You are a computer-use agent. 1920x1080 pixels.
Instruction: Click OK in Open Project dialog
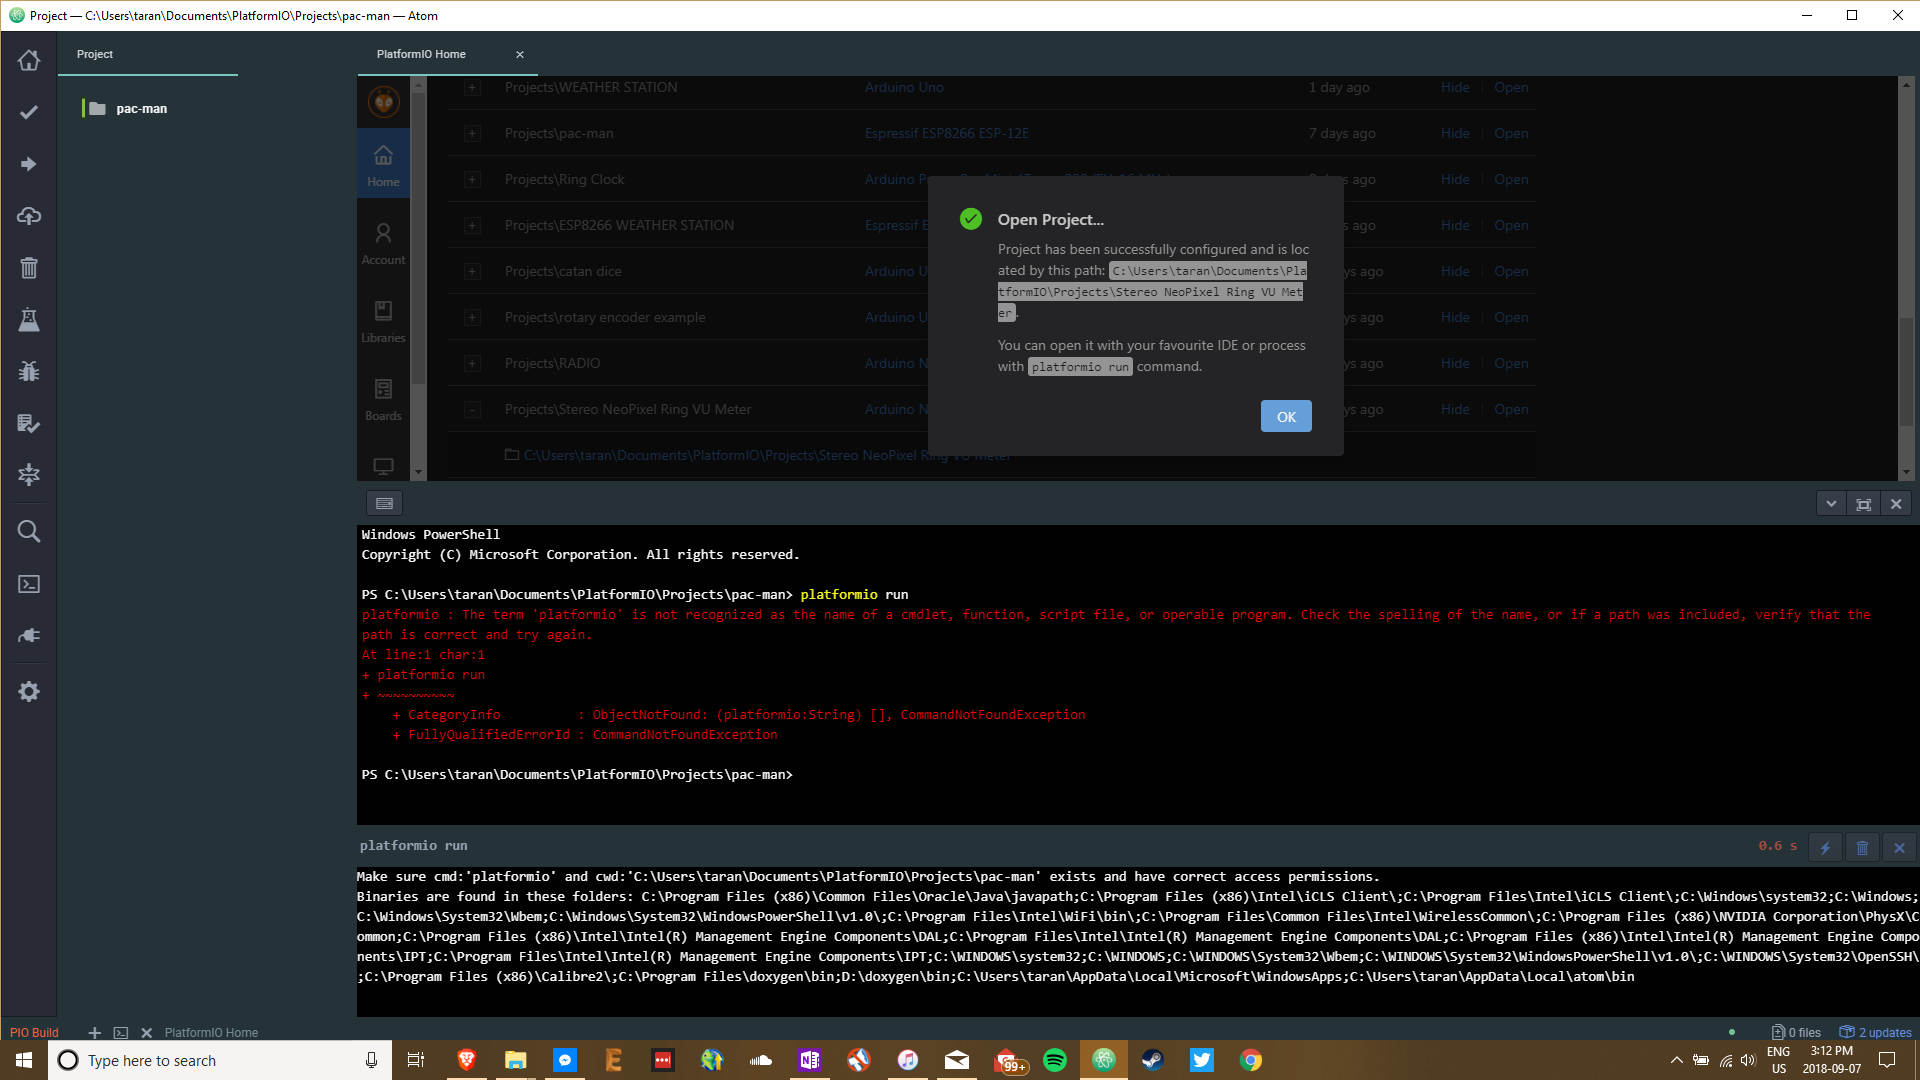(x=1286, y=417)
